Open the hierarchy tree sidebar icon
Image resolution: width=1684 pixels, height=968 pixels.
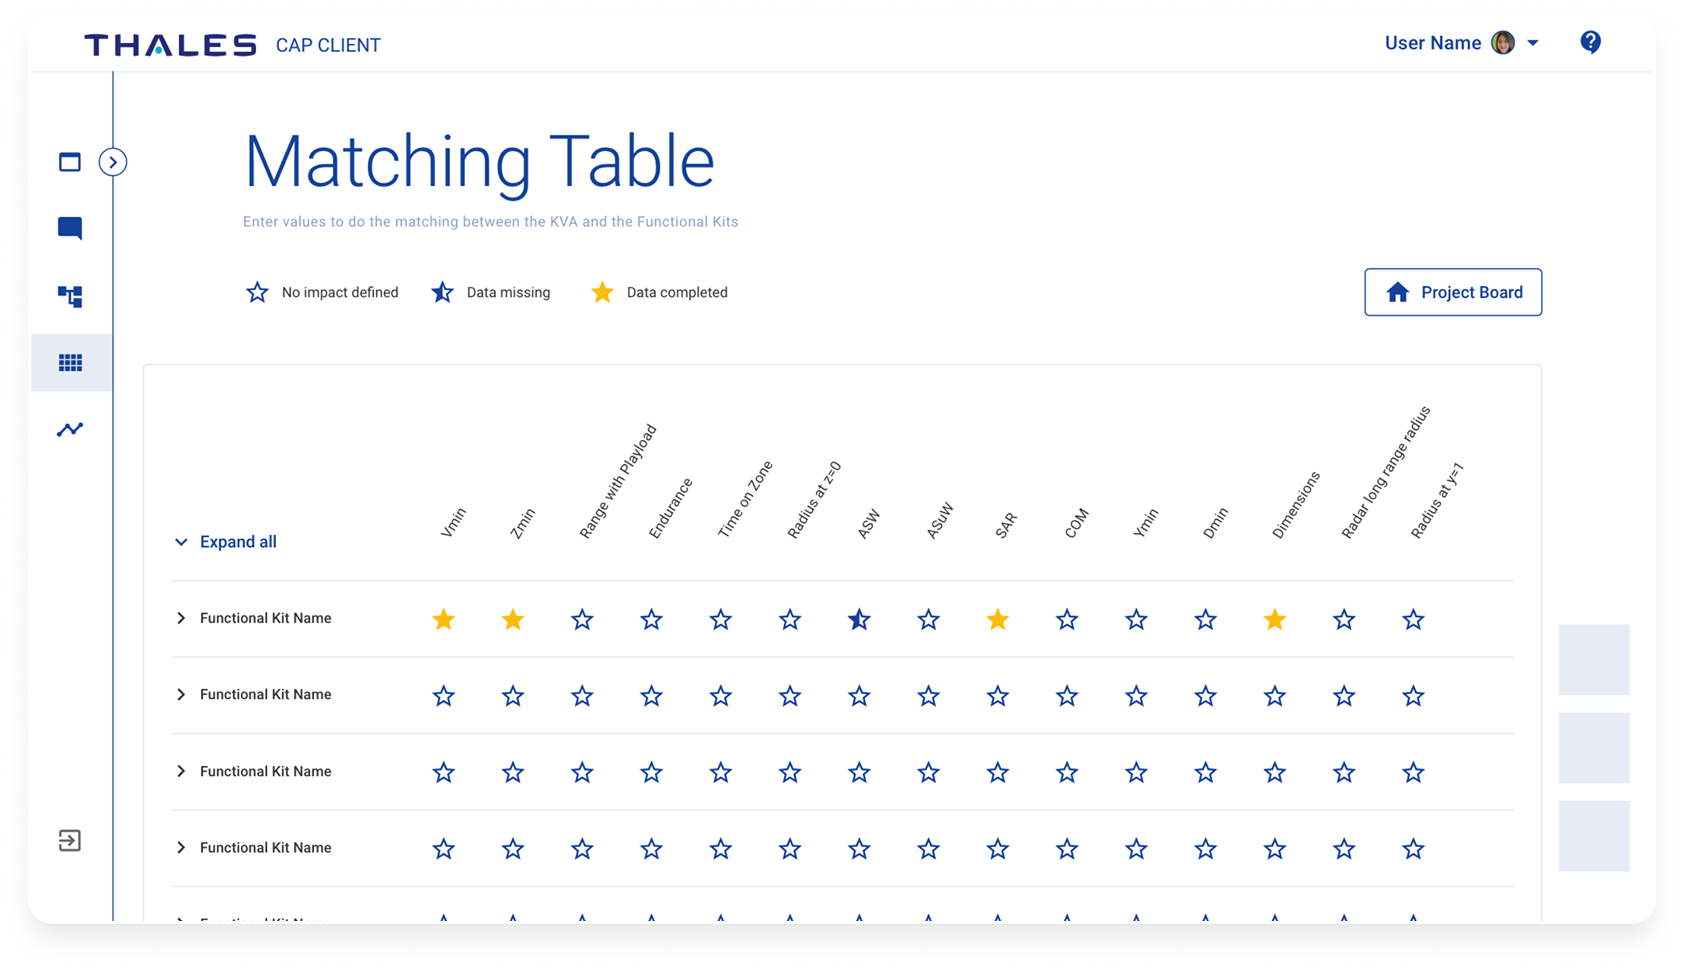(x=70, y=296)
